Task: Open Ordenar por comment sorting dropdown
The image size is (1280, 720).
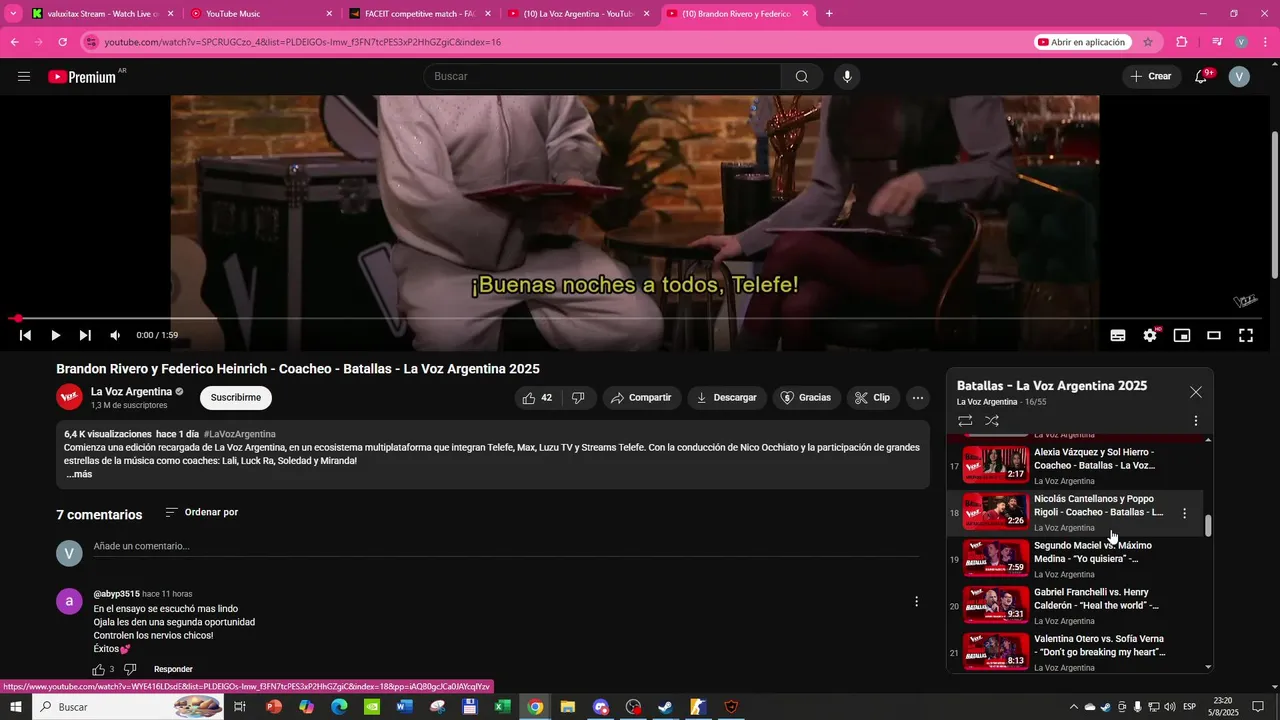Action: click(x=201, y=512)
